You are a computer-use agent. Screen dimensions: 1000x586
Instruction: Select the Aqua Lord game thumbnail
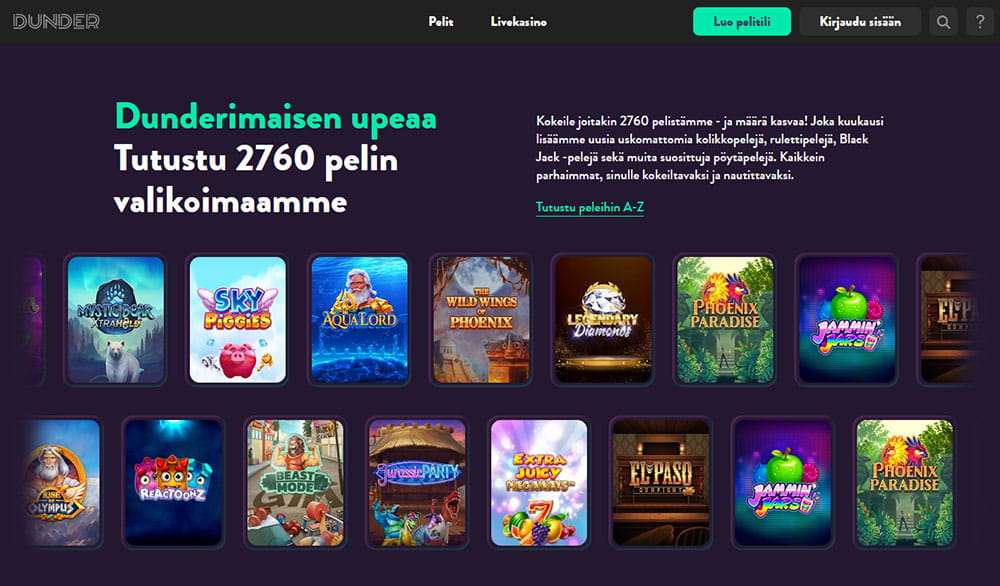coord(360,320)
